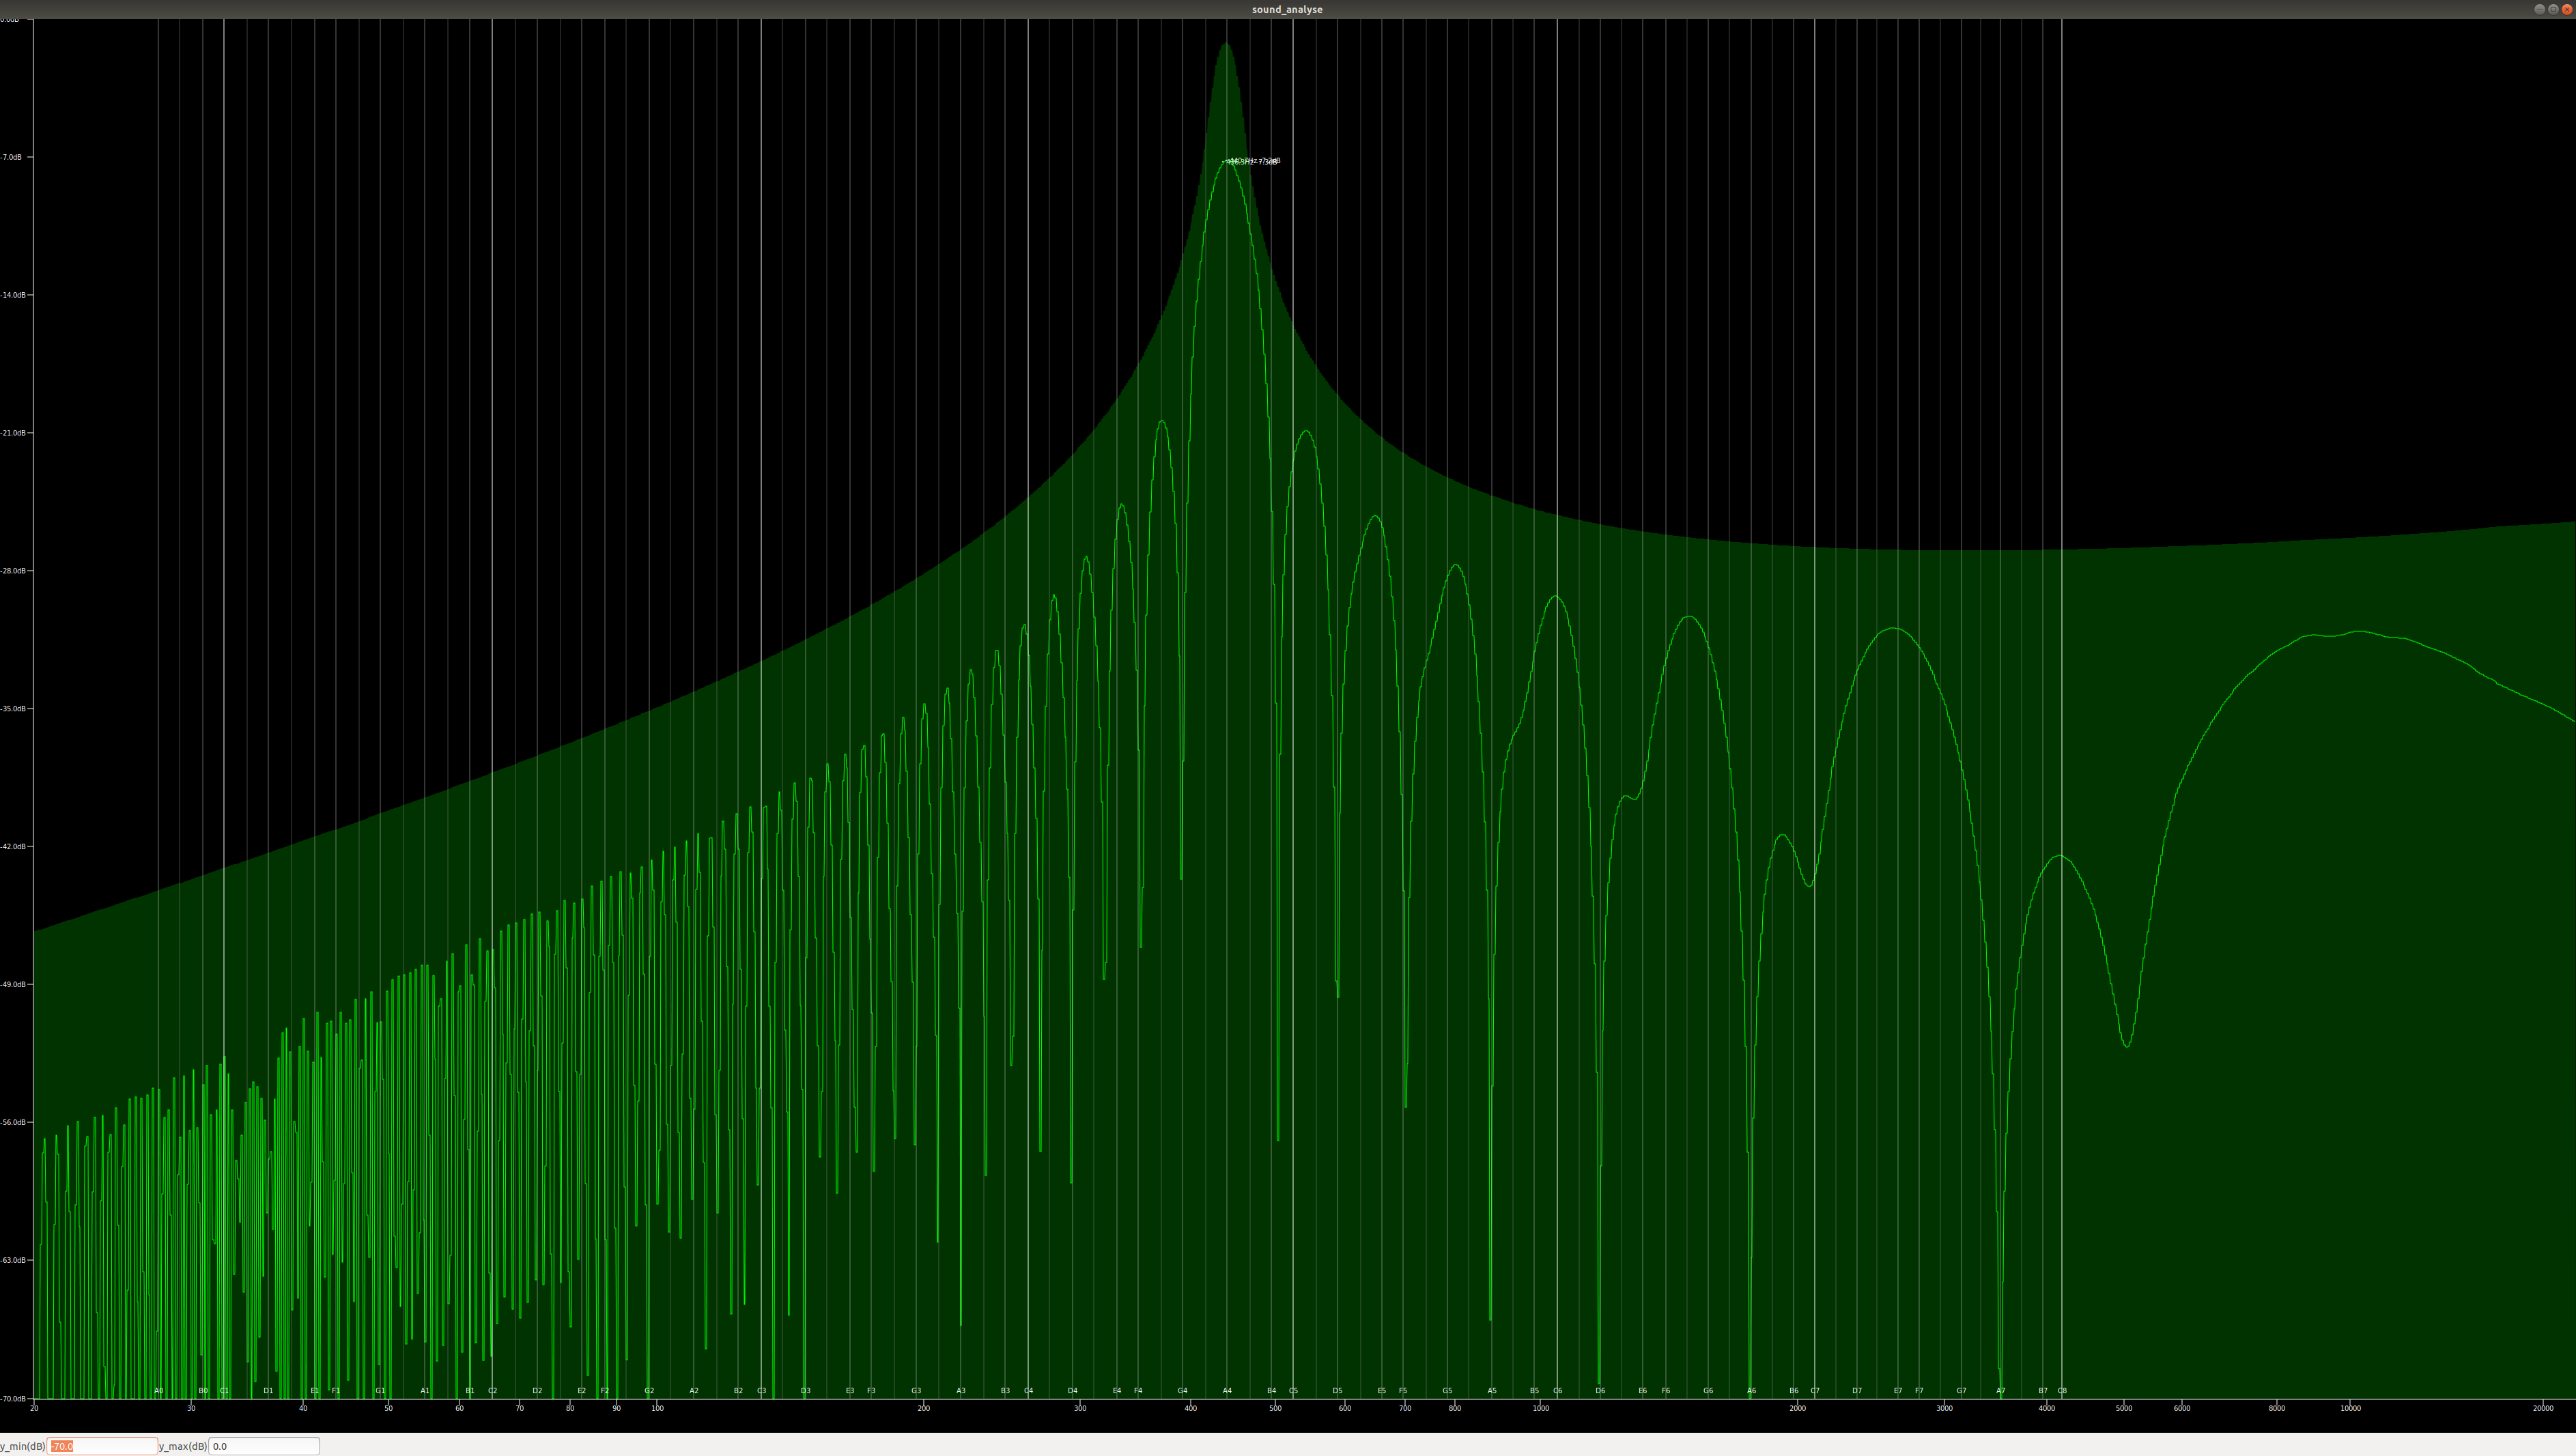Click the 5000 Hz frequency axis tick

point(2123,1409)
